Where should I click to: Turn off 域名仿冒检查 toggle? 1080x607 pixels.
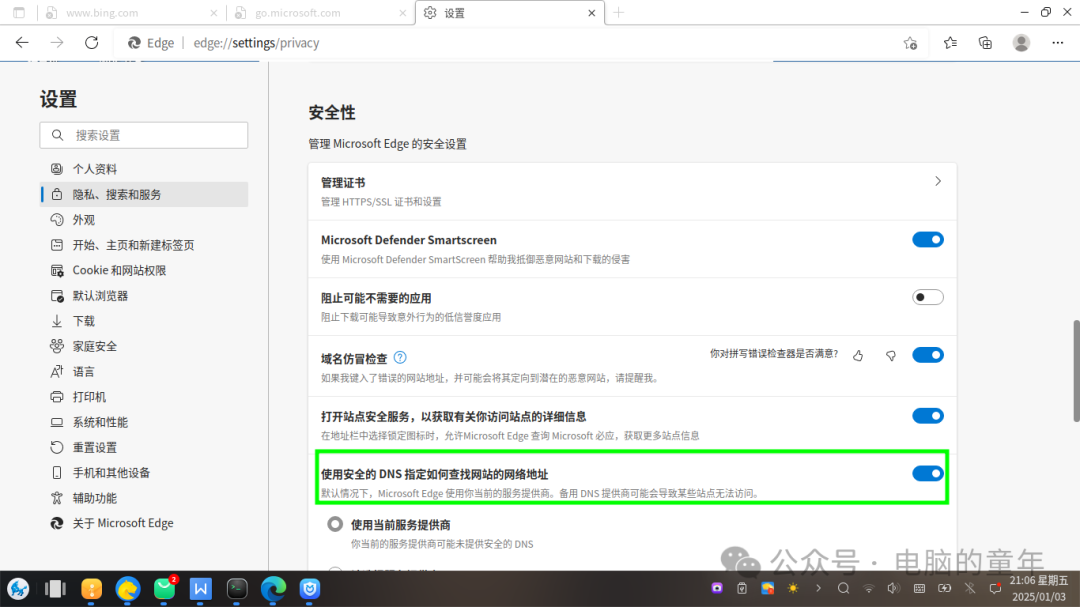pyautogui.click(x=928, y=356)
